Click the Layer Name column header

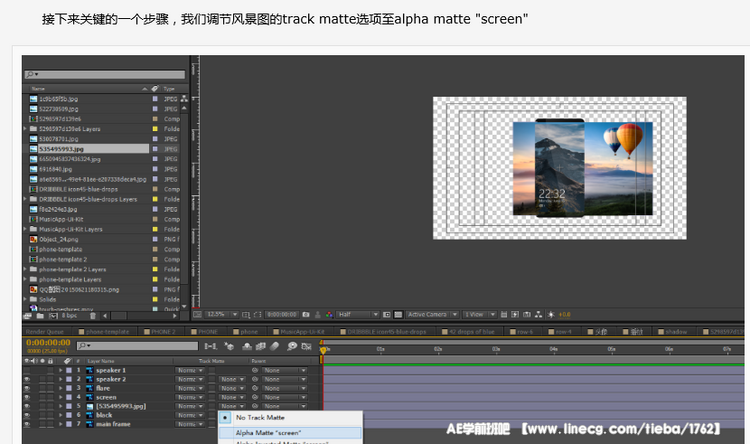pyautogui.click(x=101, y=361)
